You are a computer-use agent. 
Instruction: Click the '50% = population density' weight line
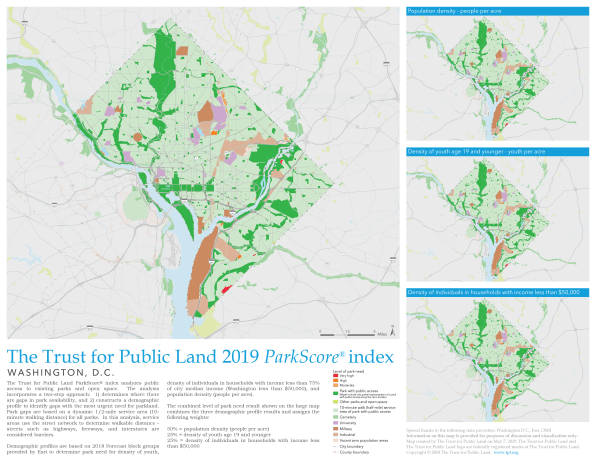coord(218,429)
